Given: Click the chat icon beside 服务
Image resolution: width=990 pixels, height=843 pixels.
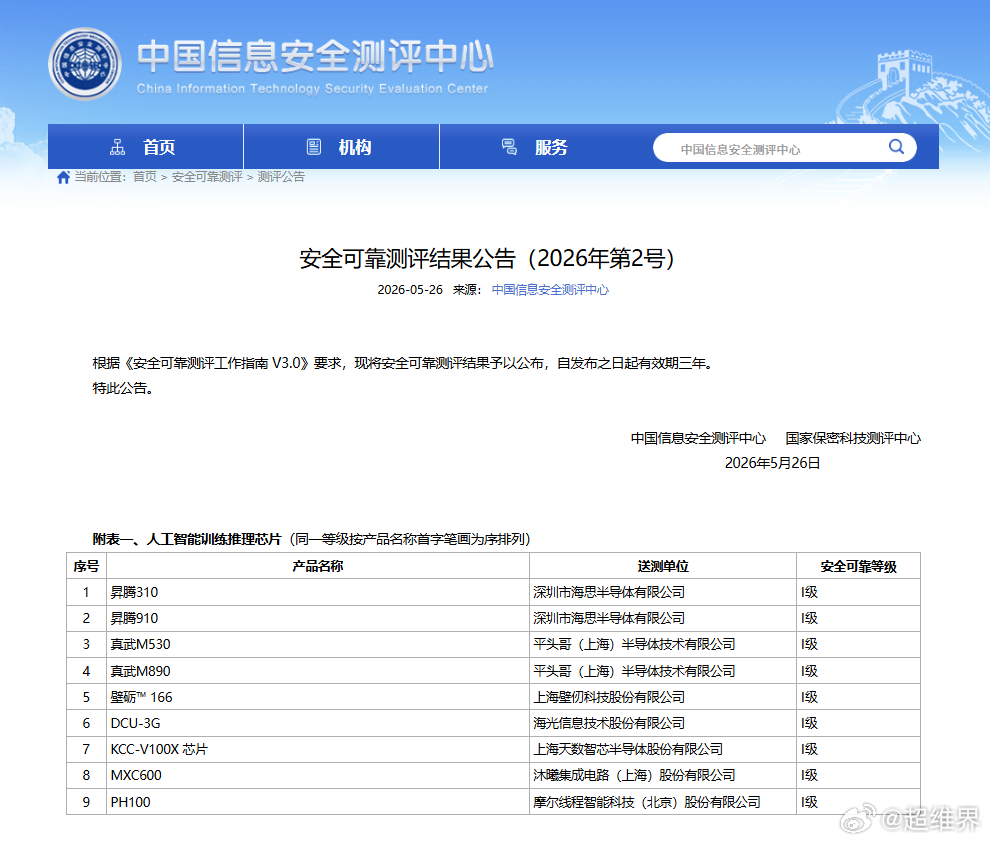Looking at the screenshot, I should tap(510, 147).
